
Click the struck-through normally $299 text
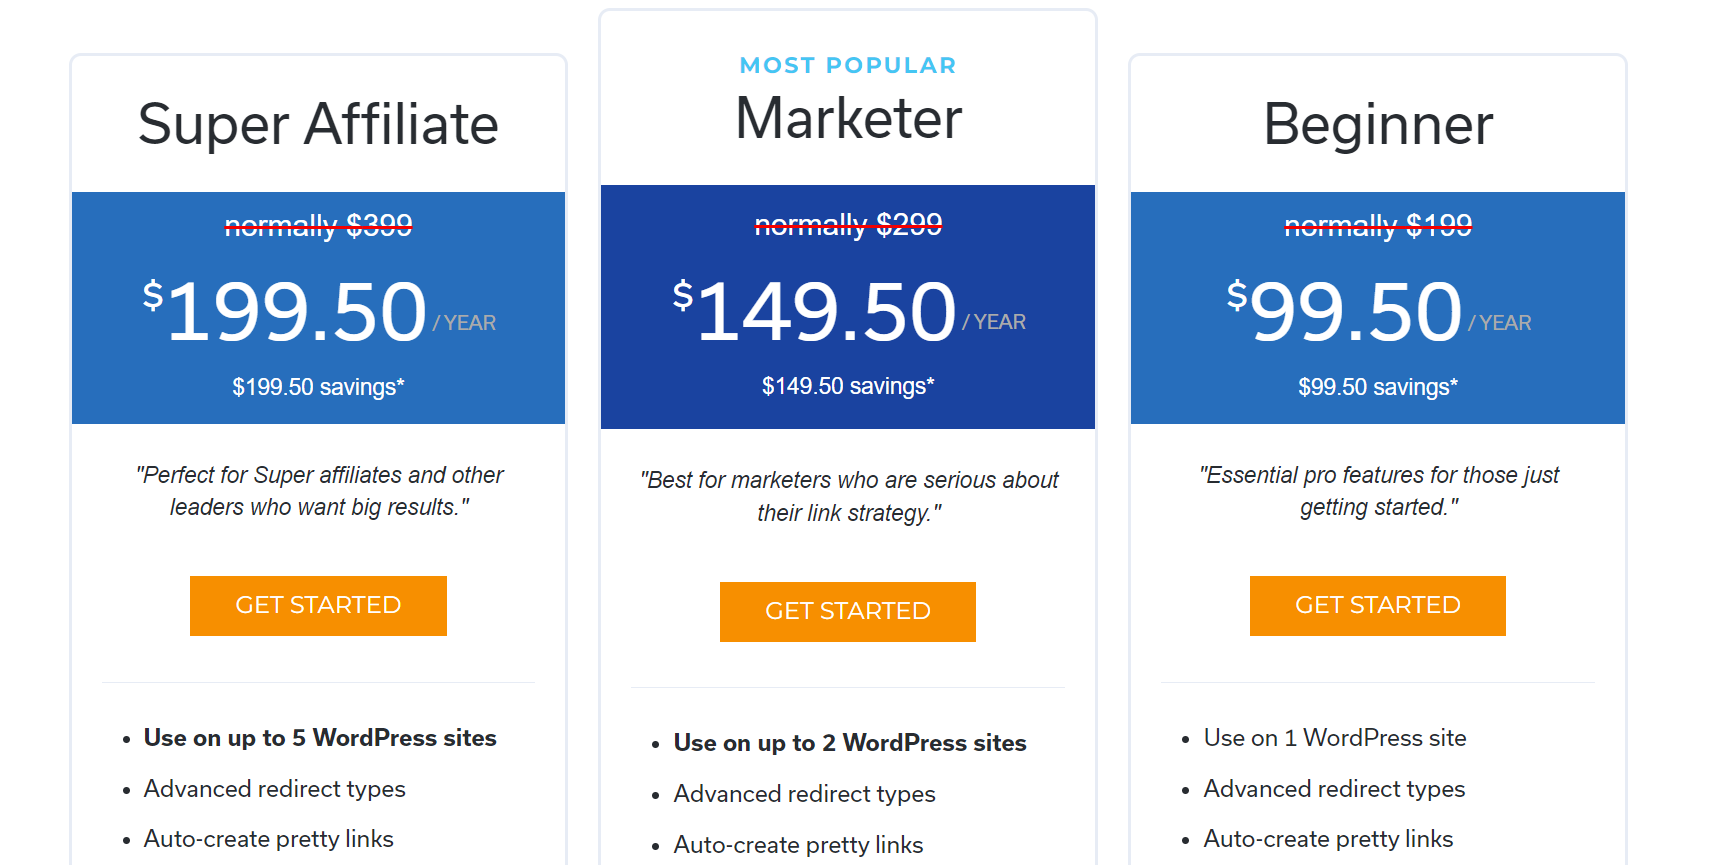click(848, 225)
